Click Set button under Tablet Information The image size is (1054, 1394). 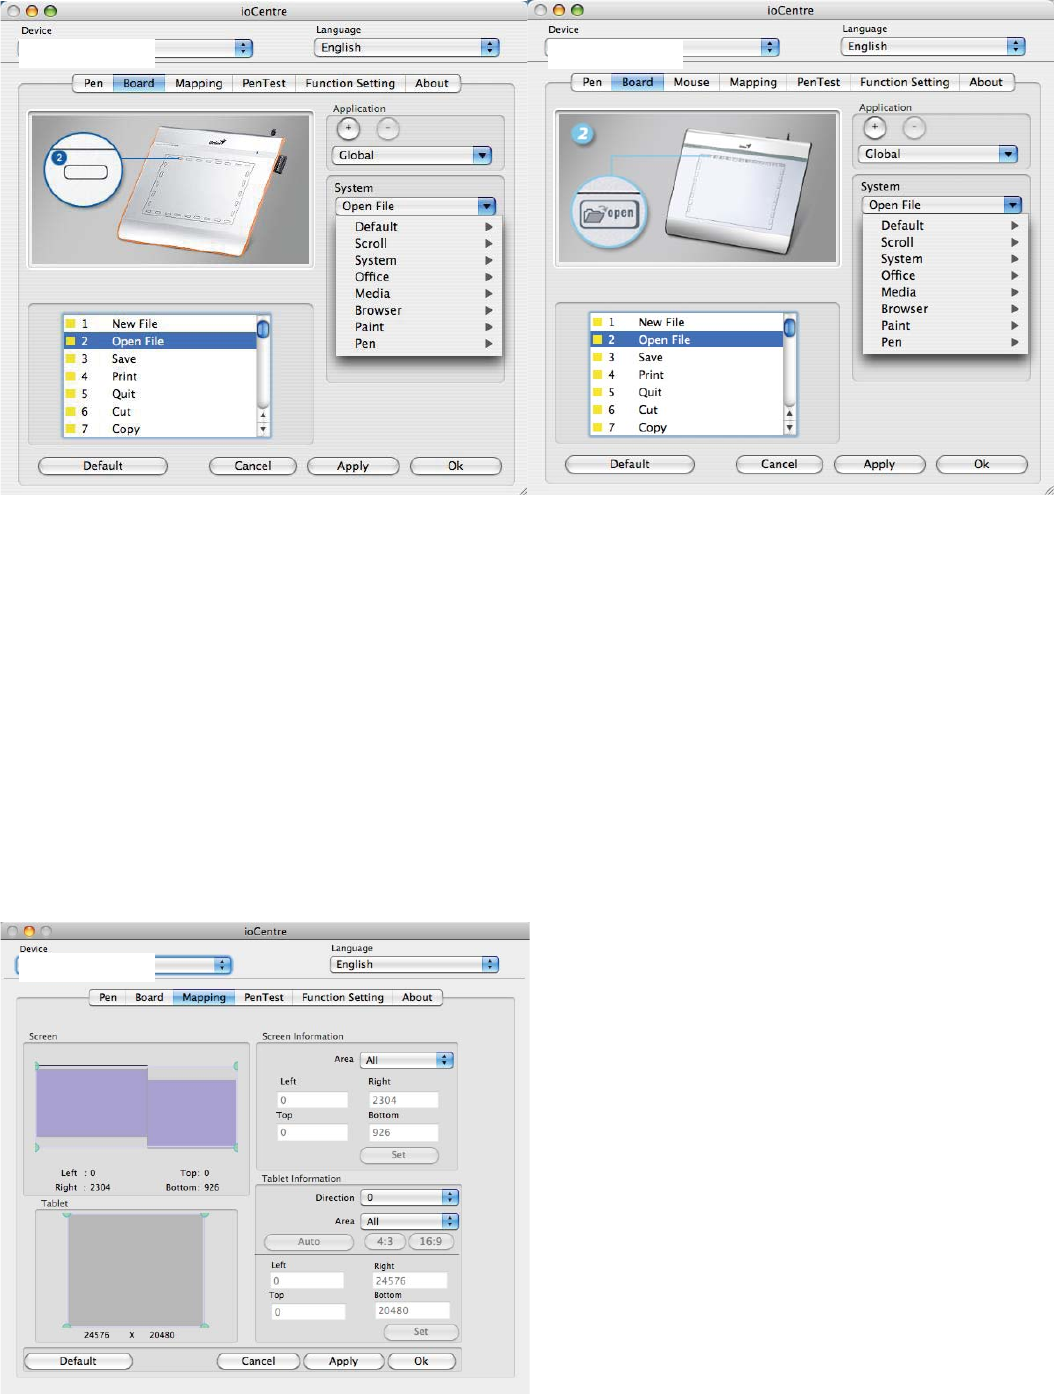[421, 1332]
